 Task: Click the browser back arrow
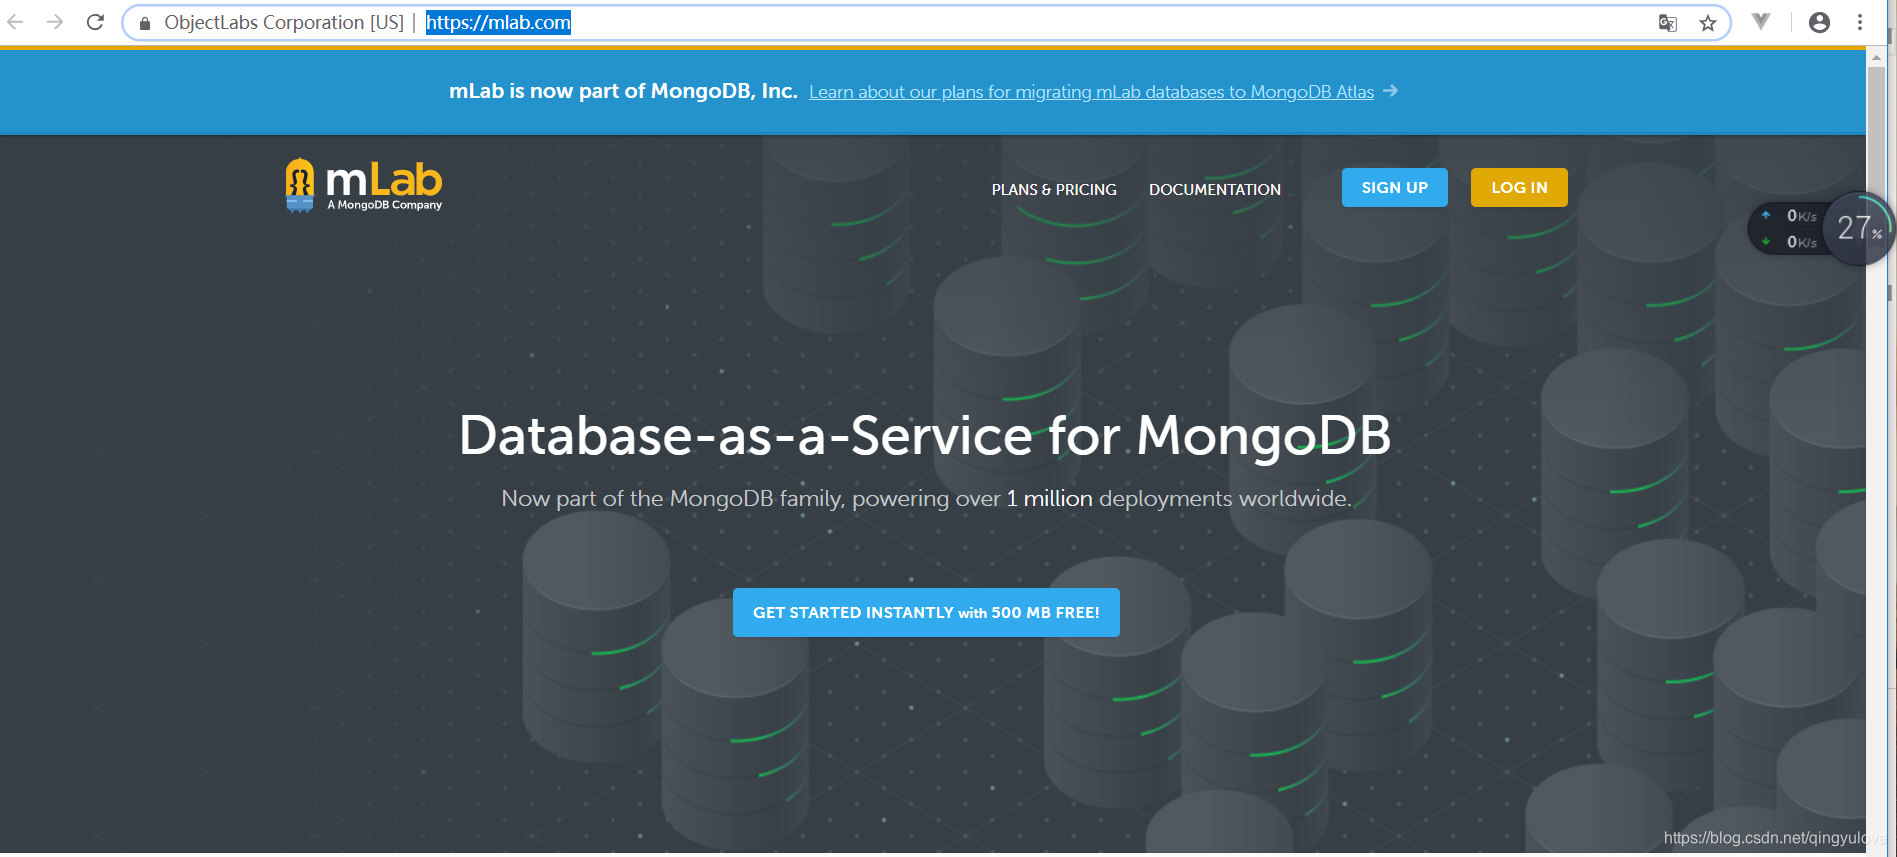(15, 22)
